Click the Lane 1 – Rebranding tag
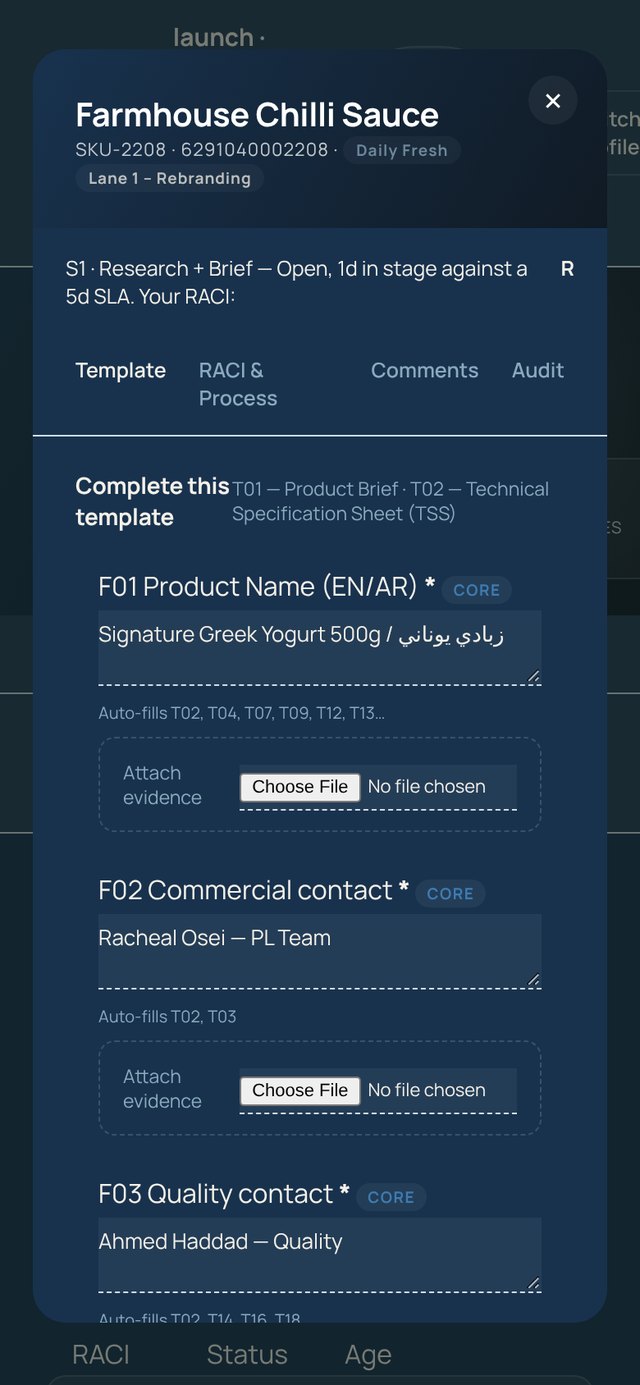640x1385 pixels. 170,179
